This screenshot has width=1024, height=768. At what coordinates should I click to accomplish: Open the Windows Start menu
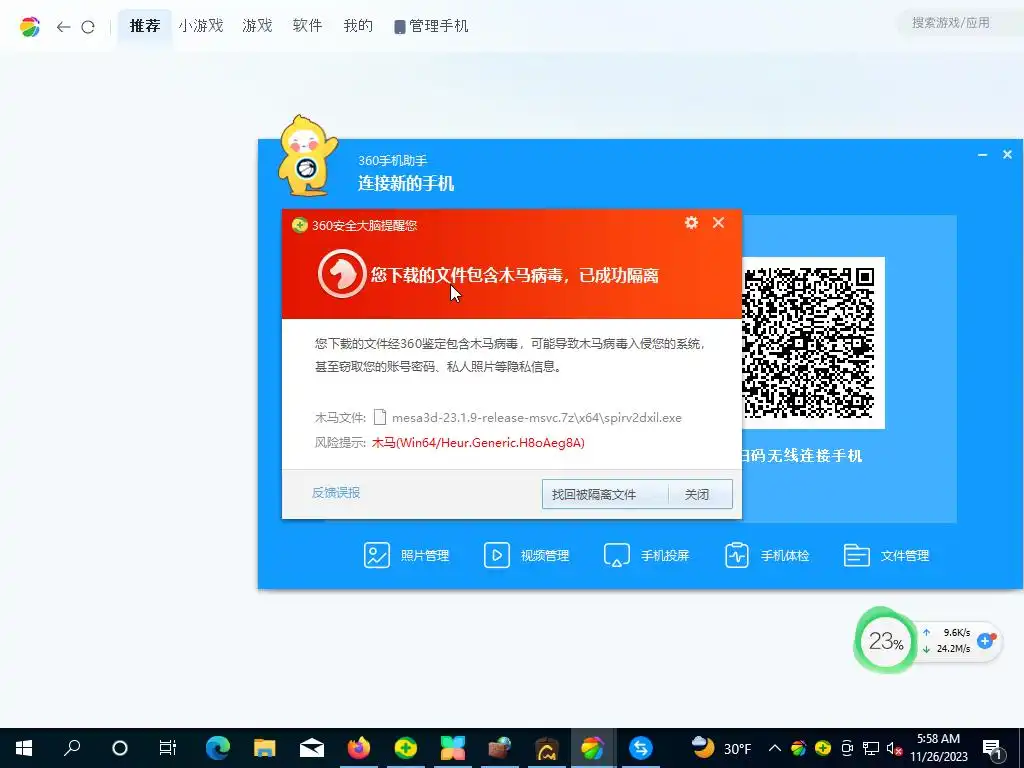tap(24, 748)
